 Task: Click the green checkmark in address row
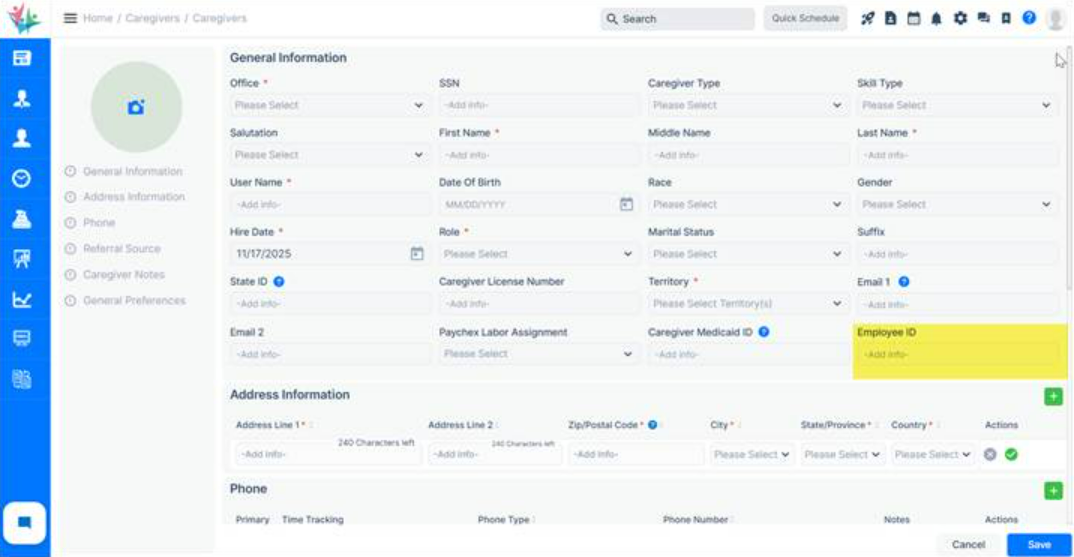(x=1011, y=454)
